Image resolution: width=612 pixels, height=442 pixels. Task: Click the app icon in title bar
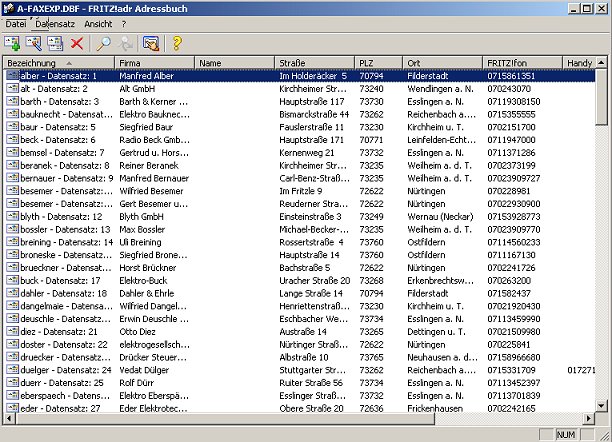(x=9, y=8)
